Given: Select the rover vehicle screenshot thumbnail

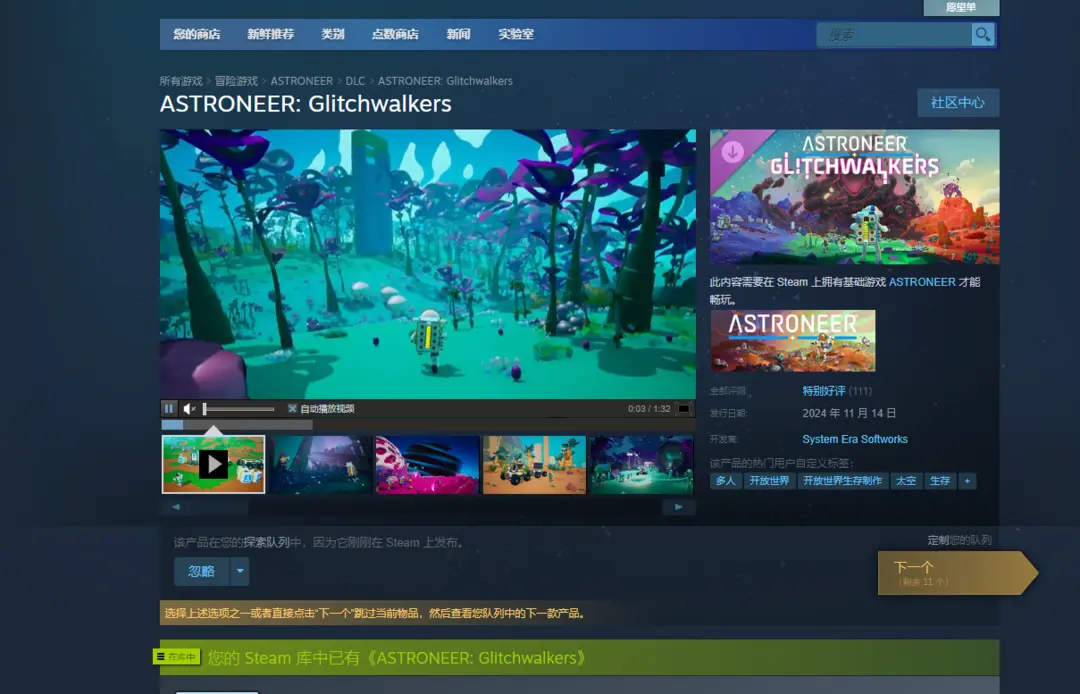Looking at the screenshot, I should tap(534, 465).
